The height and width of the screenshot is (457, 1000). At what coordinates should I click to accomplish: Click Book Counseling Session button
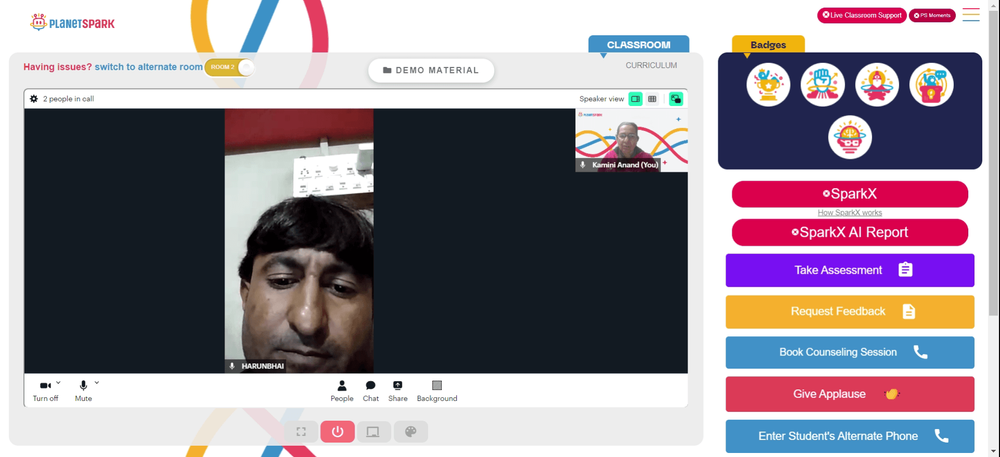tap(849, 352)
